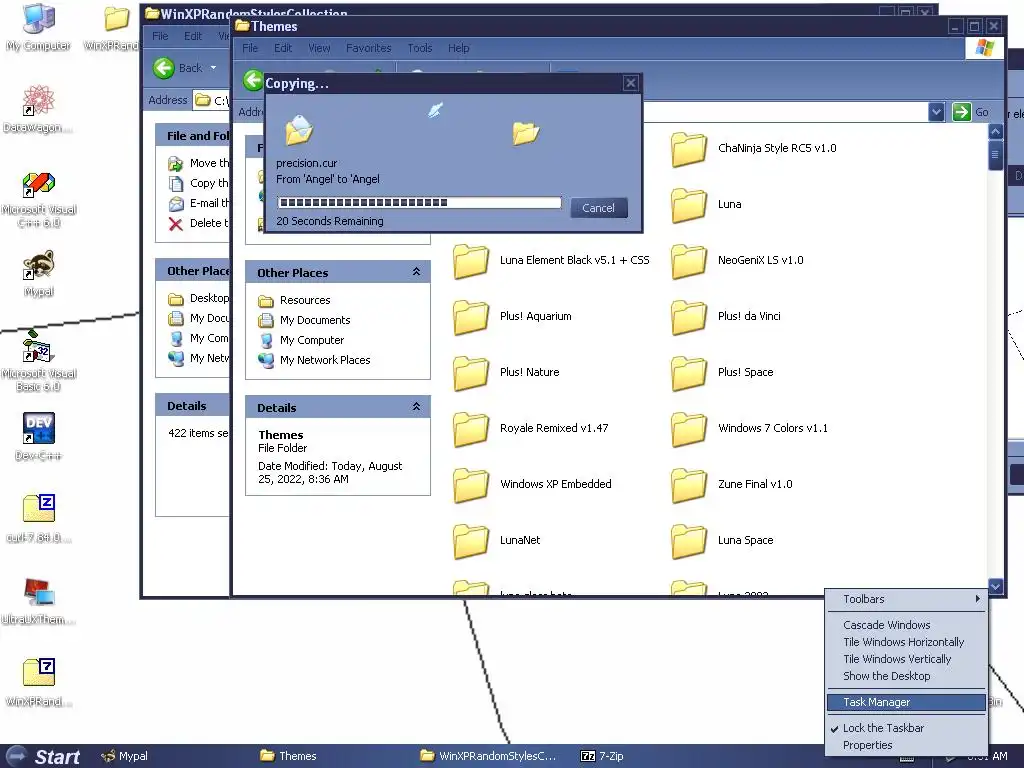
Task: Select the Windows 7 Colors v1.1 folder
Action: pos(749,429)
